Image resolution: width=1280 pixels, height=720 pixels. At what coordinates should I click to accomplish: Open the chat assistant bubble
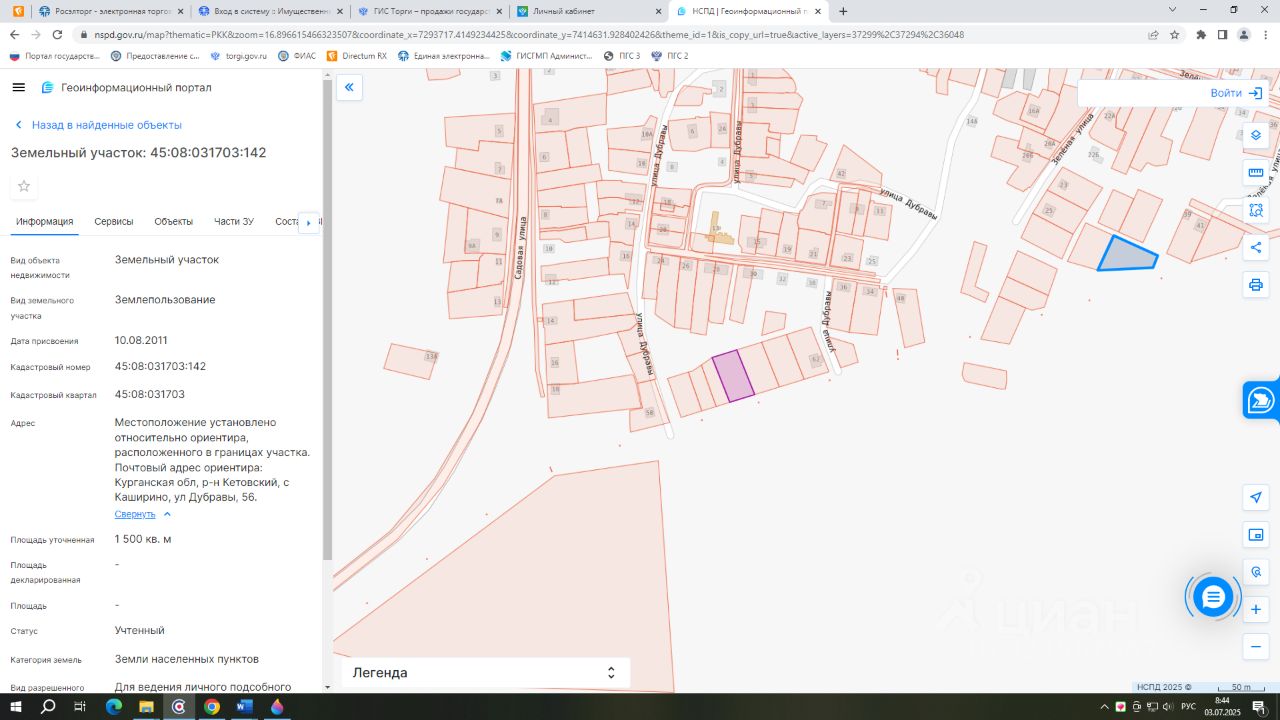coord(1213,597)
